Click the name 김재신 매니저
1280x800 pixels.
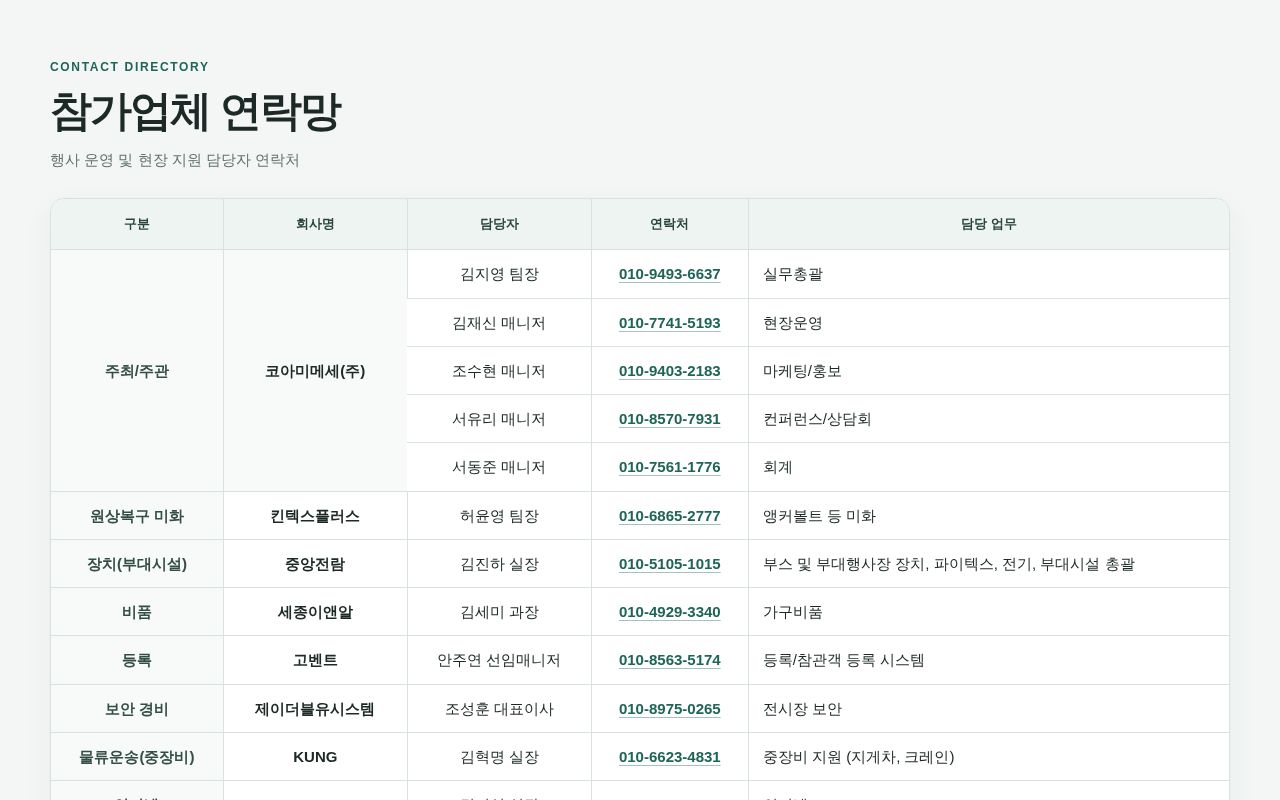coord(499,323)
